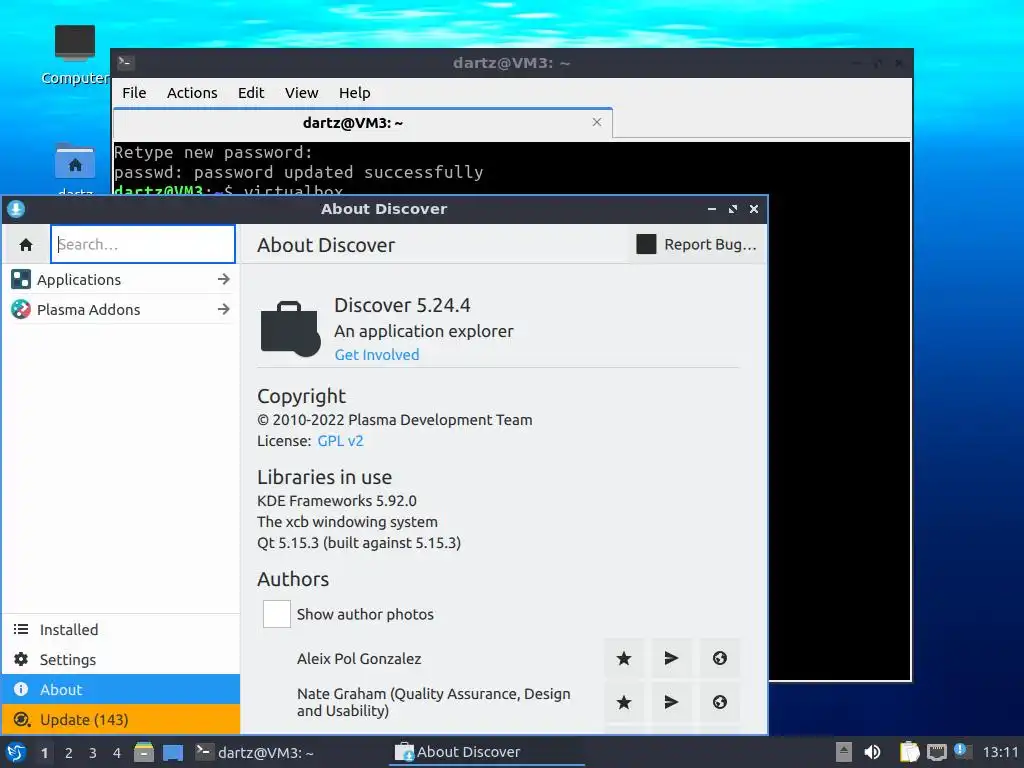The width and height of the screenshot is (1024, 768).
Task: Switch to workspace 1
Action: click(x=44, y=753)
